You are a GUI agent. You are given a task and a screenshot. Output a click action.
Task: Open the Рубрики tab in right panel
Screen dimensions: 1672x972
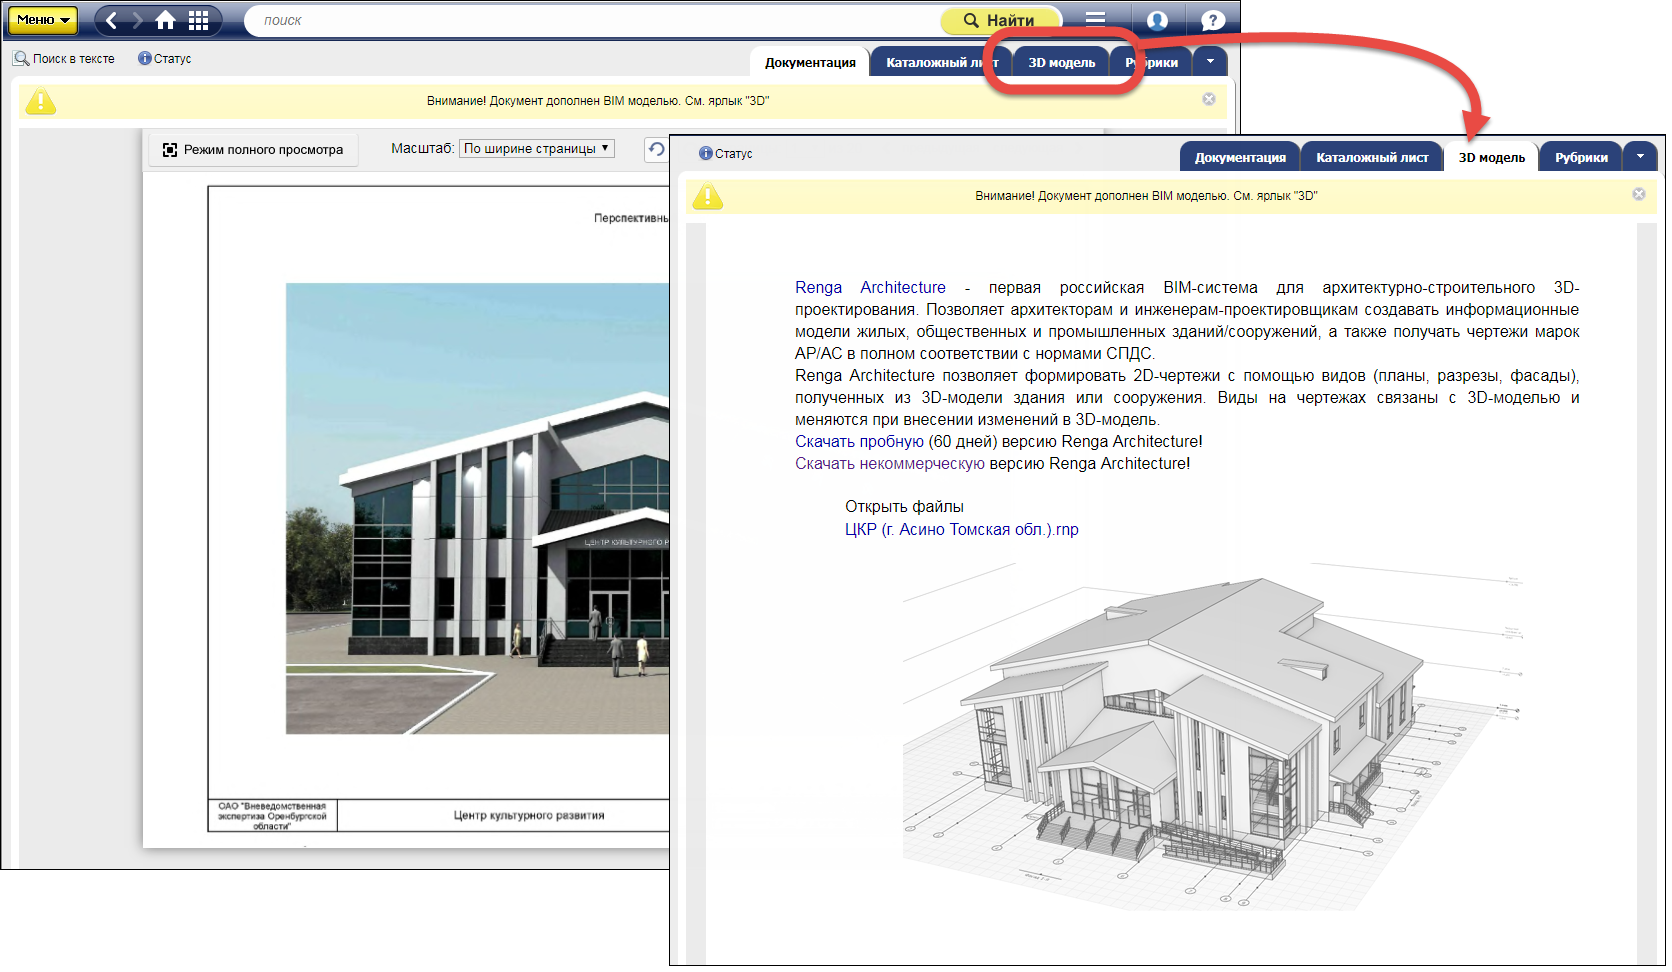[1581, 158]
